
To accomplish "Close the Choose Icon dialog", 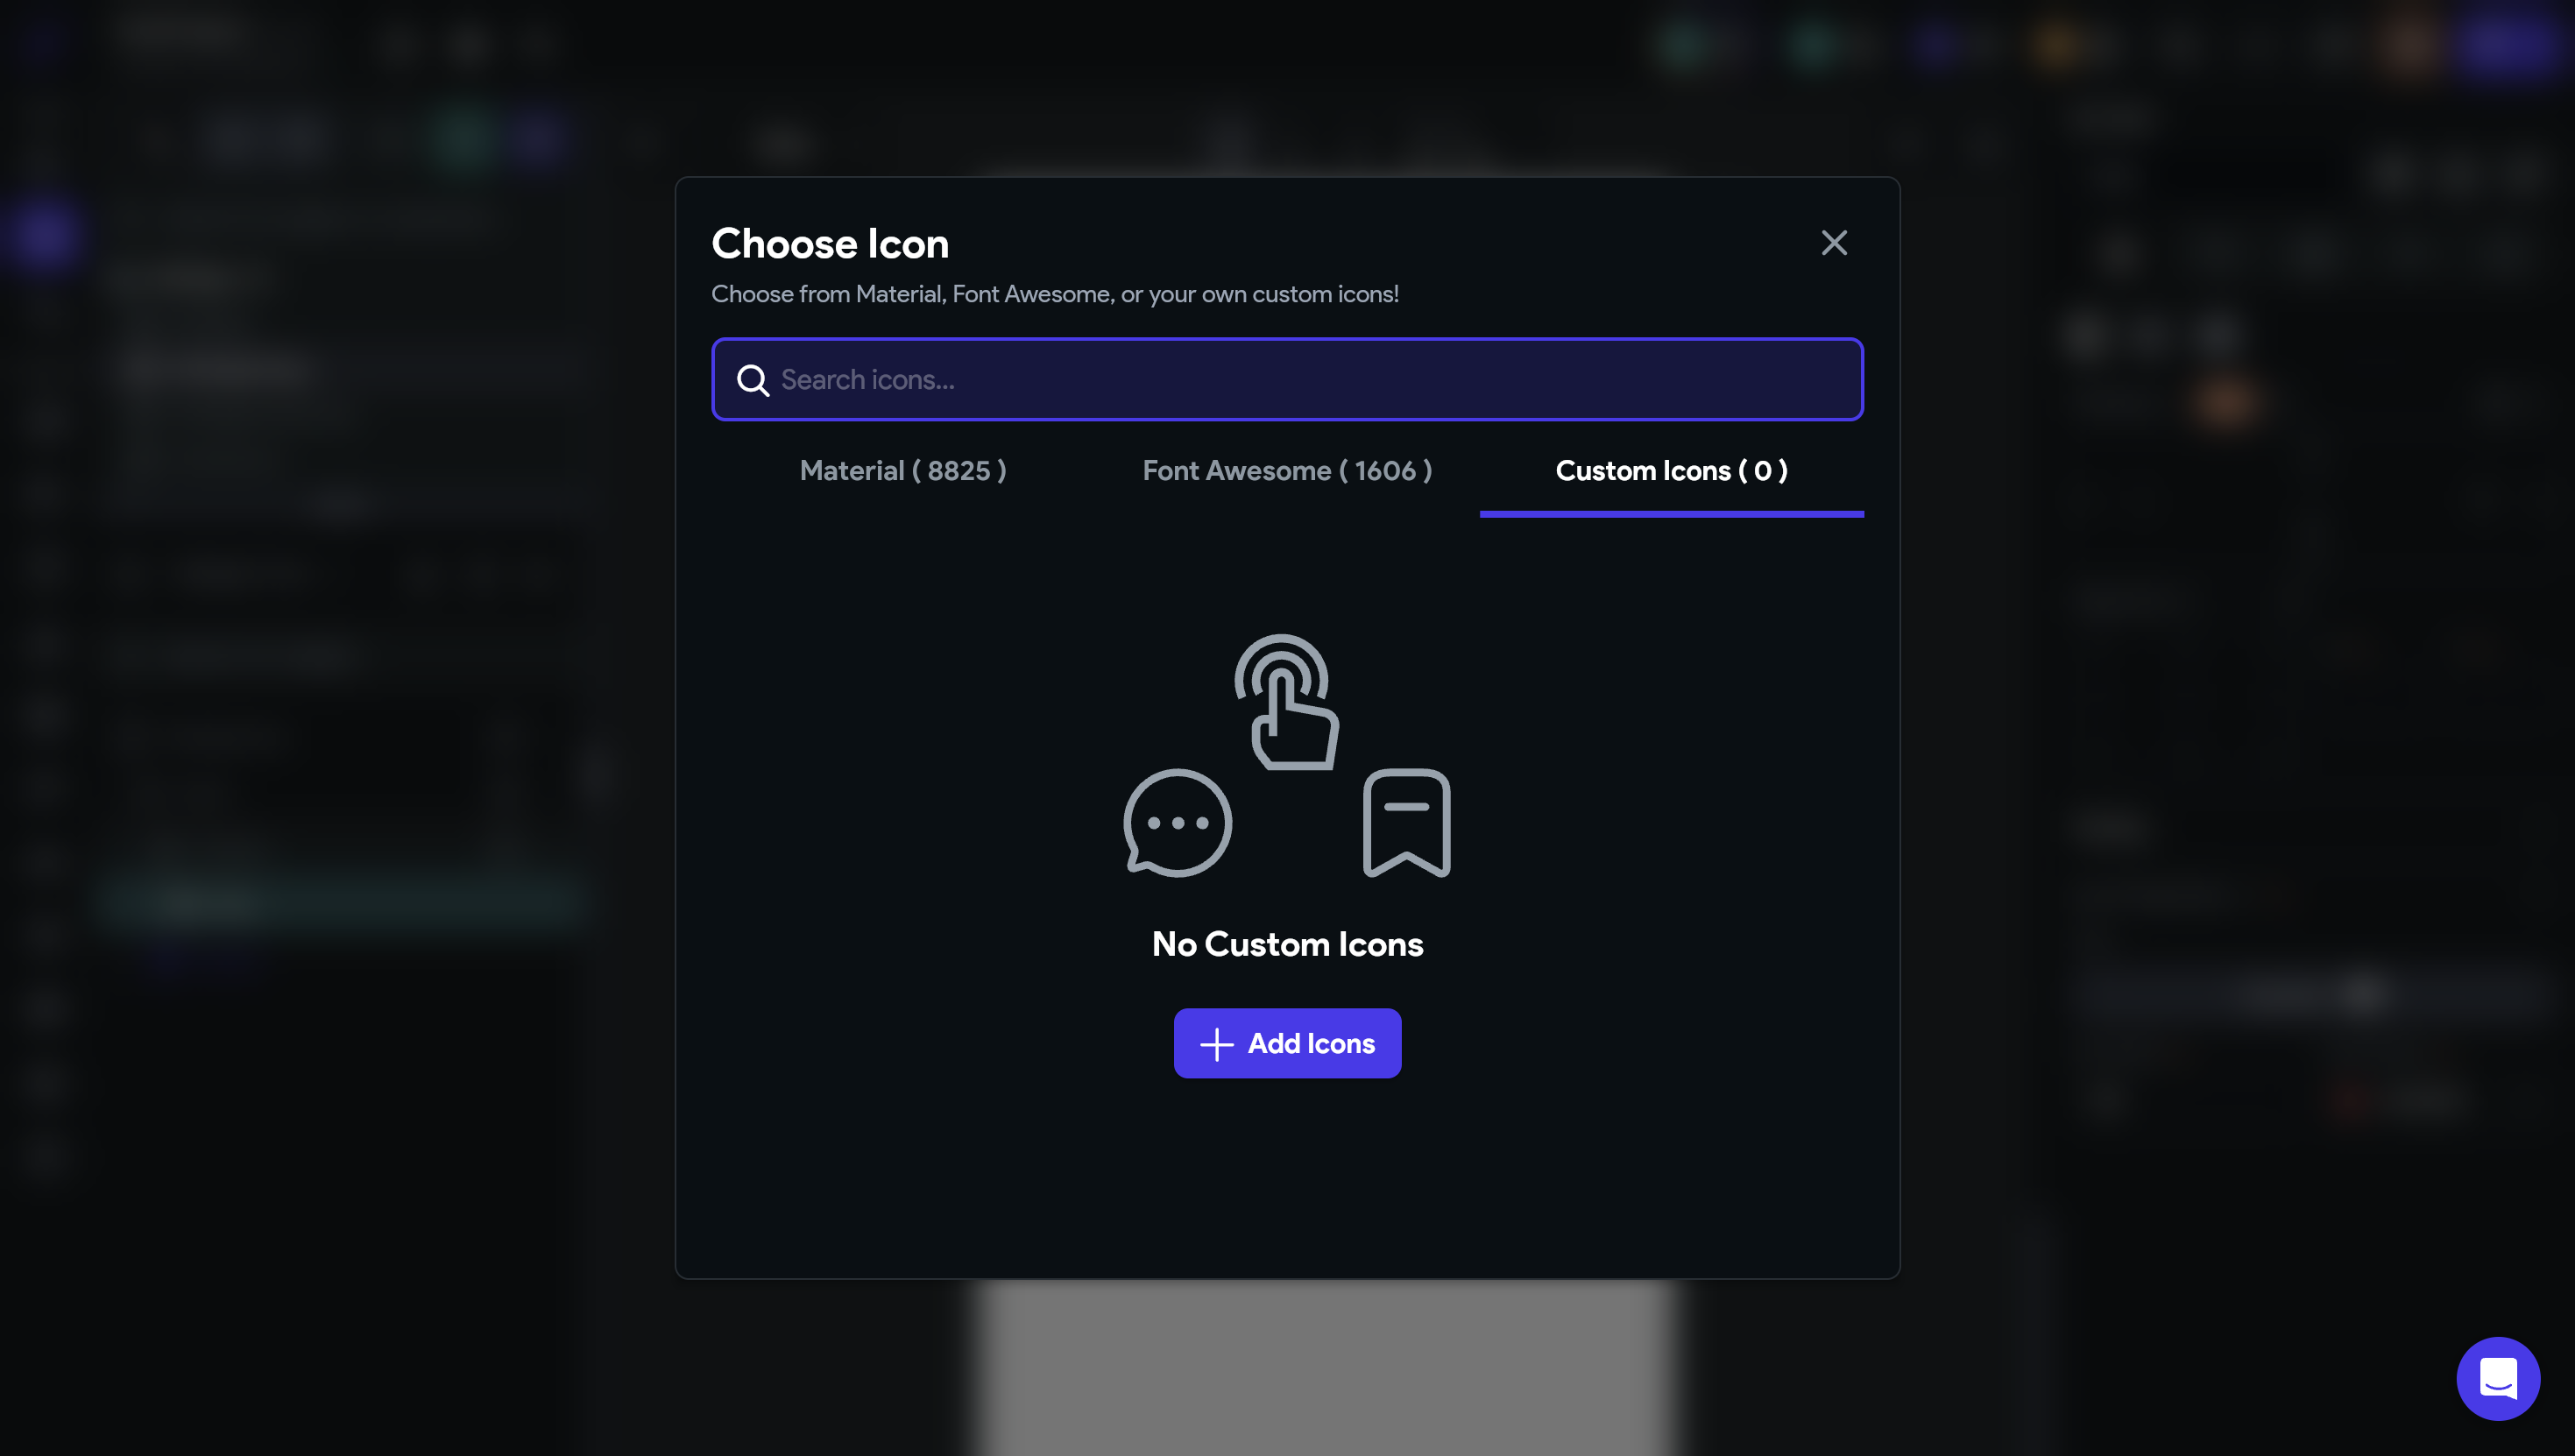I will pos(1833,243).
